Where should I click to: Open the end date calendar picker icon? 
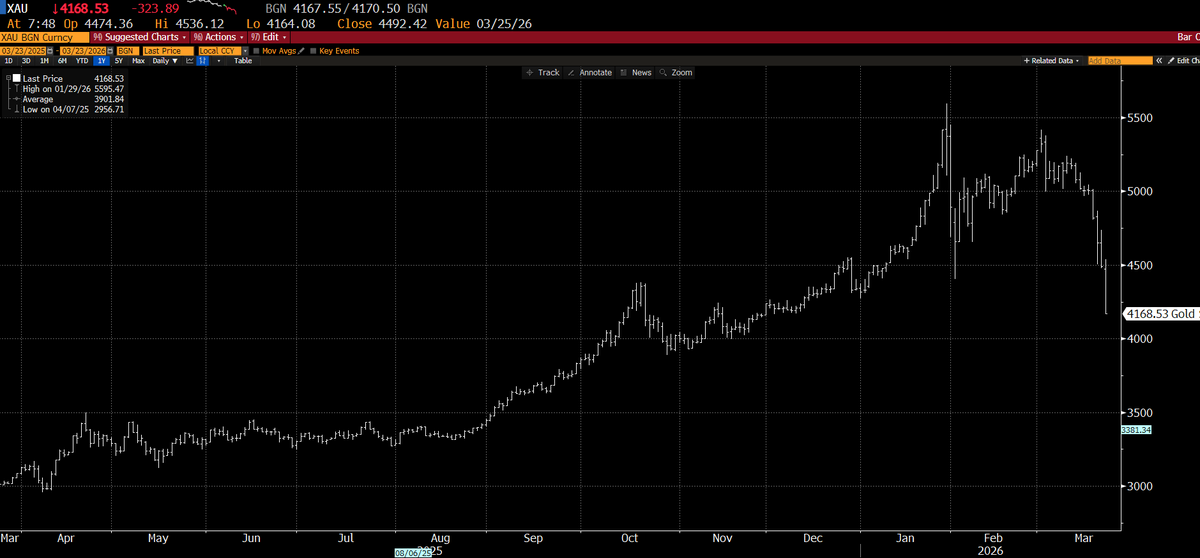pyautogui.click(x=110, y=51)
